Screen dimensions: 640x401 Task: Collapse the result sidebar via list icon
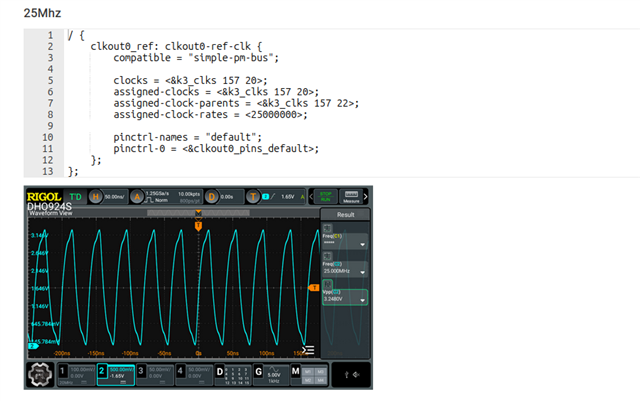click(x=308, y=350)
